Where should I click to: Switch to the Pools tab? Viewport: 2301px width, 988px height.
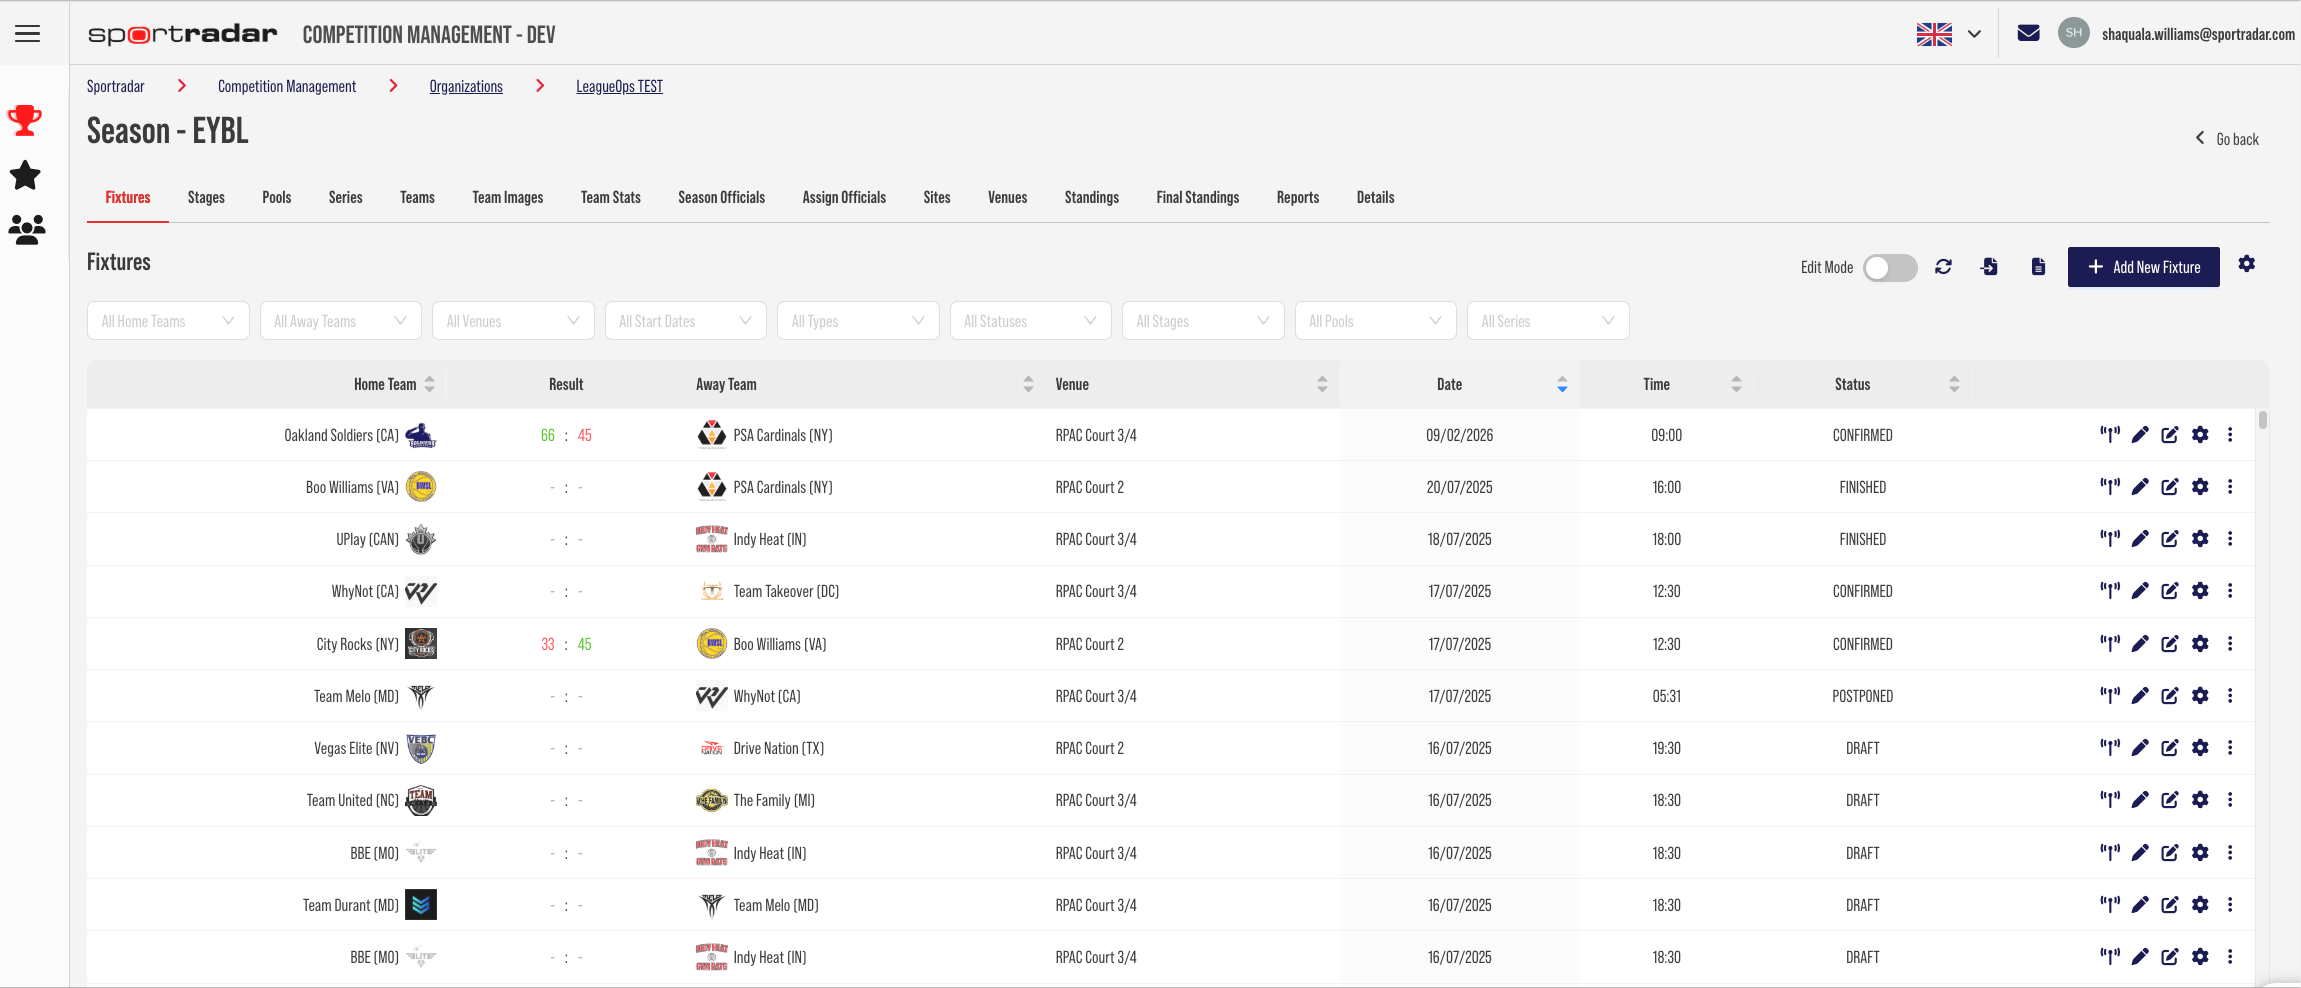pos(277,197)
